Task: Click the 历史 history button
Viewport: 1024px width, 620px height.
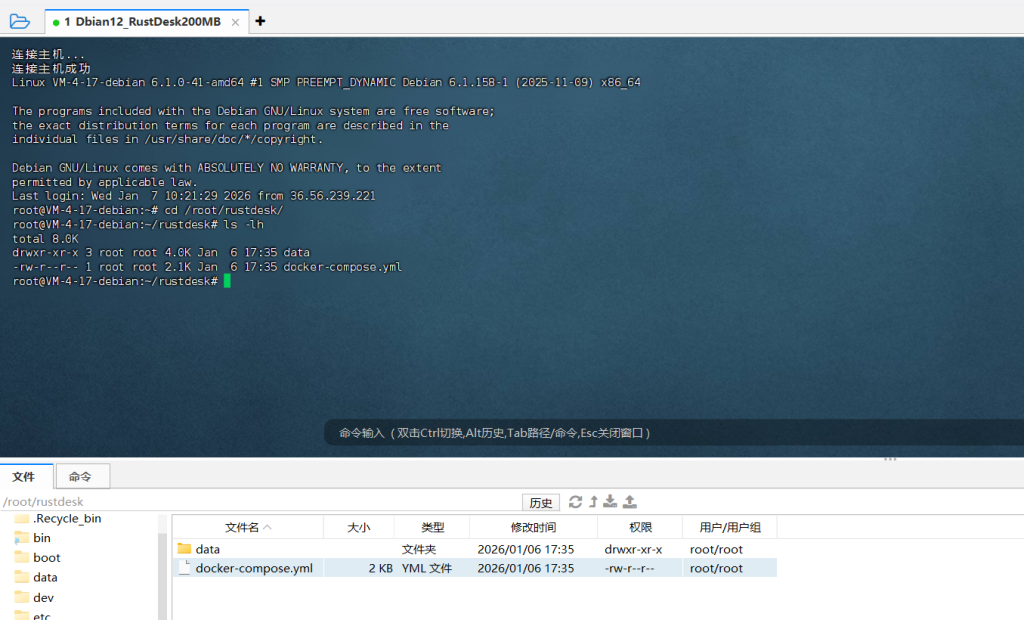Action: (540, 502)
